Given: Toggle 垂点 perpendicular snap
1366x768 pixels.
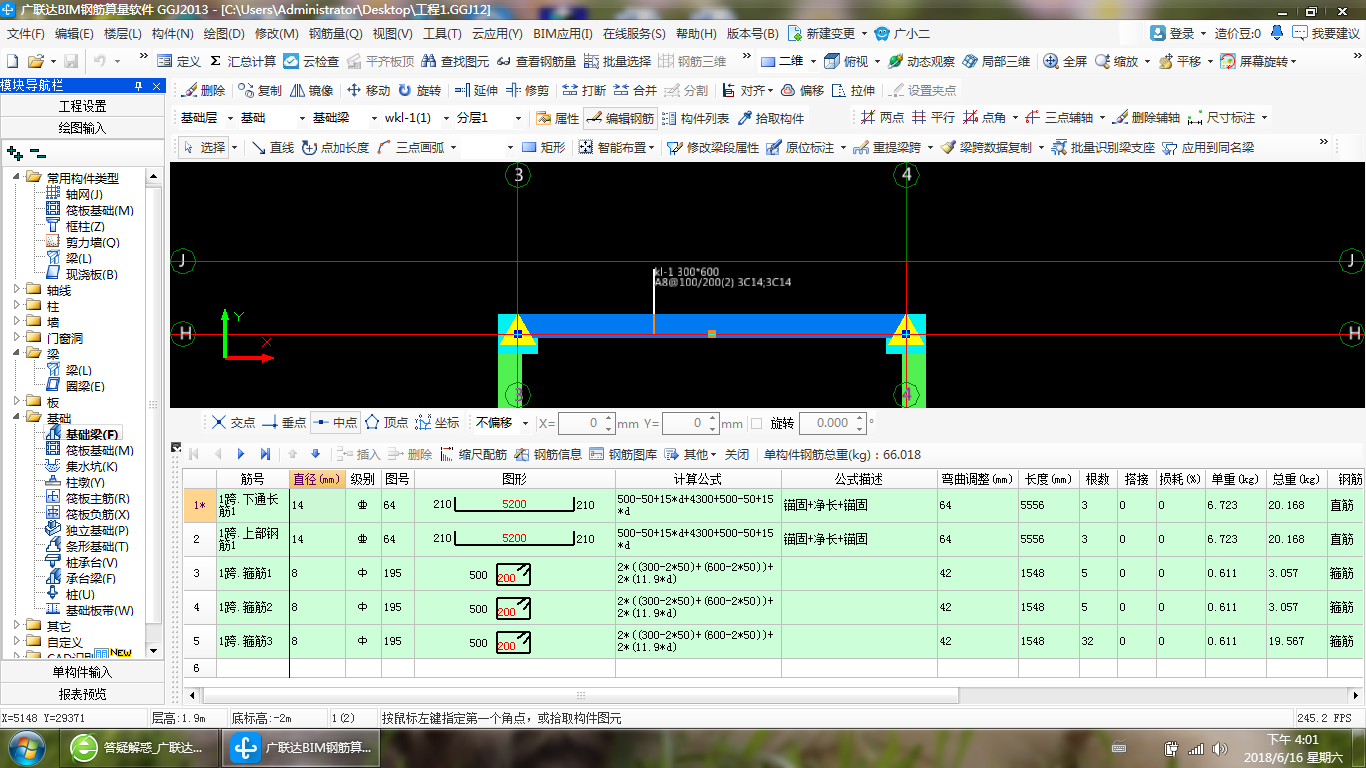Looking at the screenshot, I should tap(283, 423).
